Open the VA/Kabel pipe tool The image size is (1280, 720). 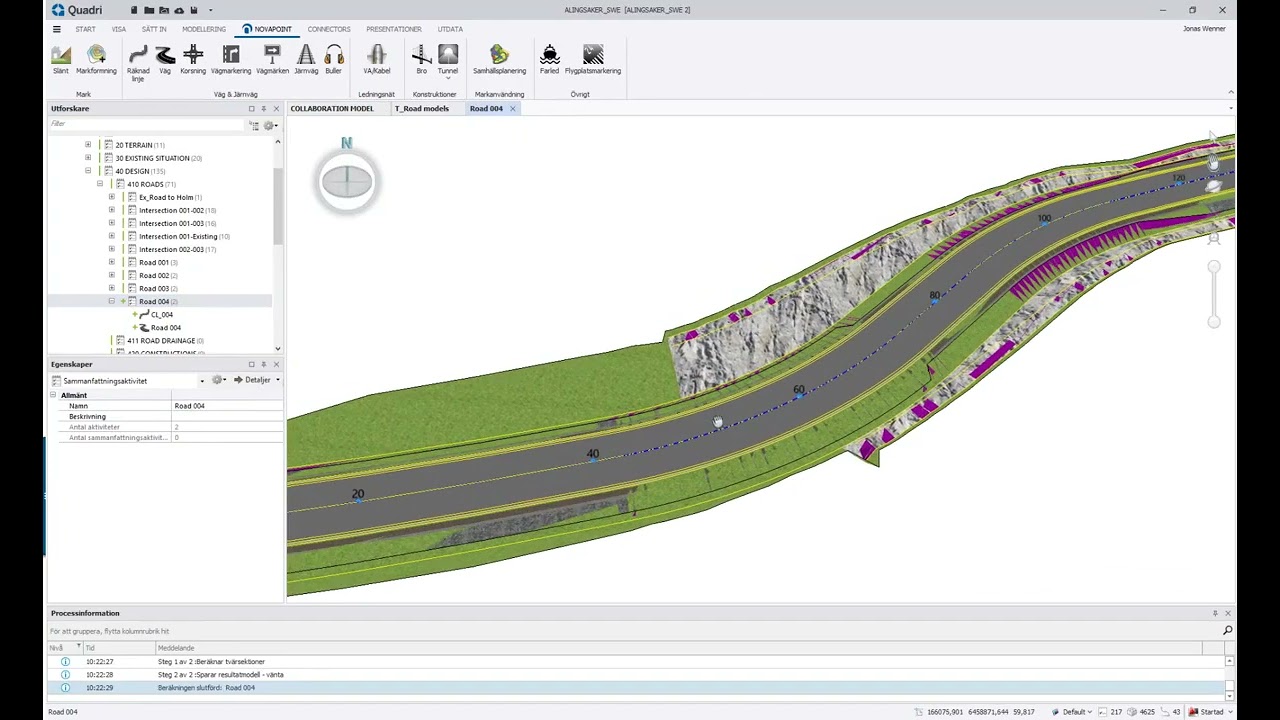[377, 60]
